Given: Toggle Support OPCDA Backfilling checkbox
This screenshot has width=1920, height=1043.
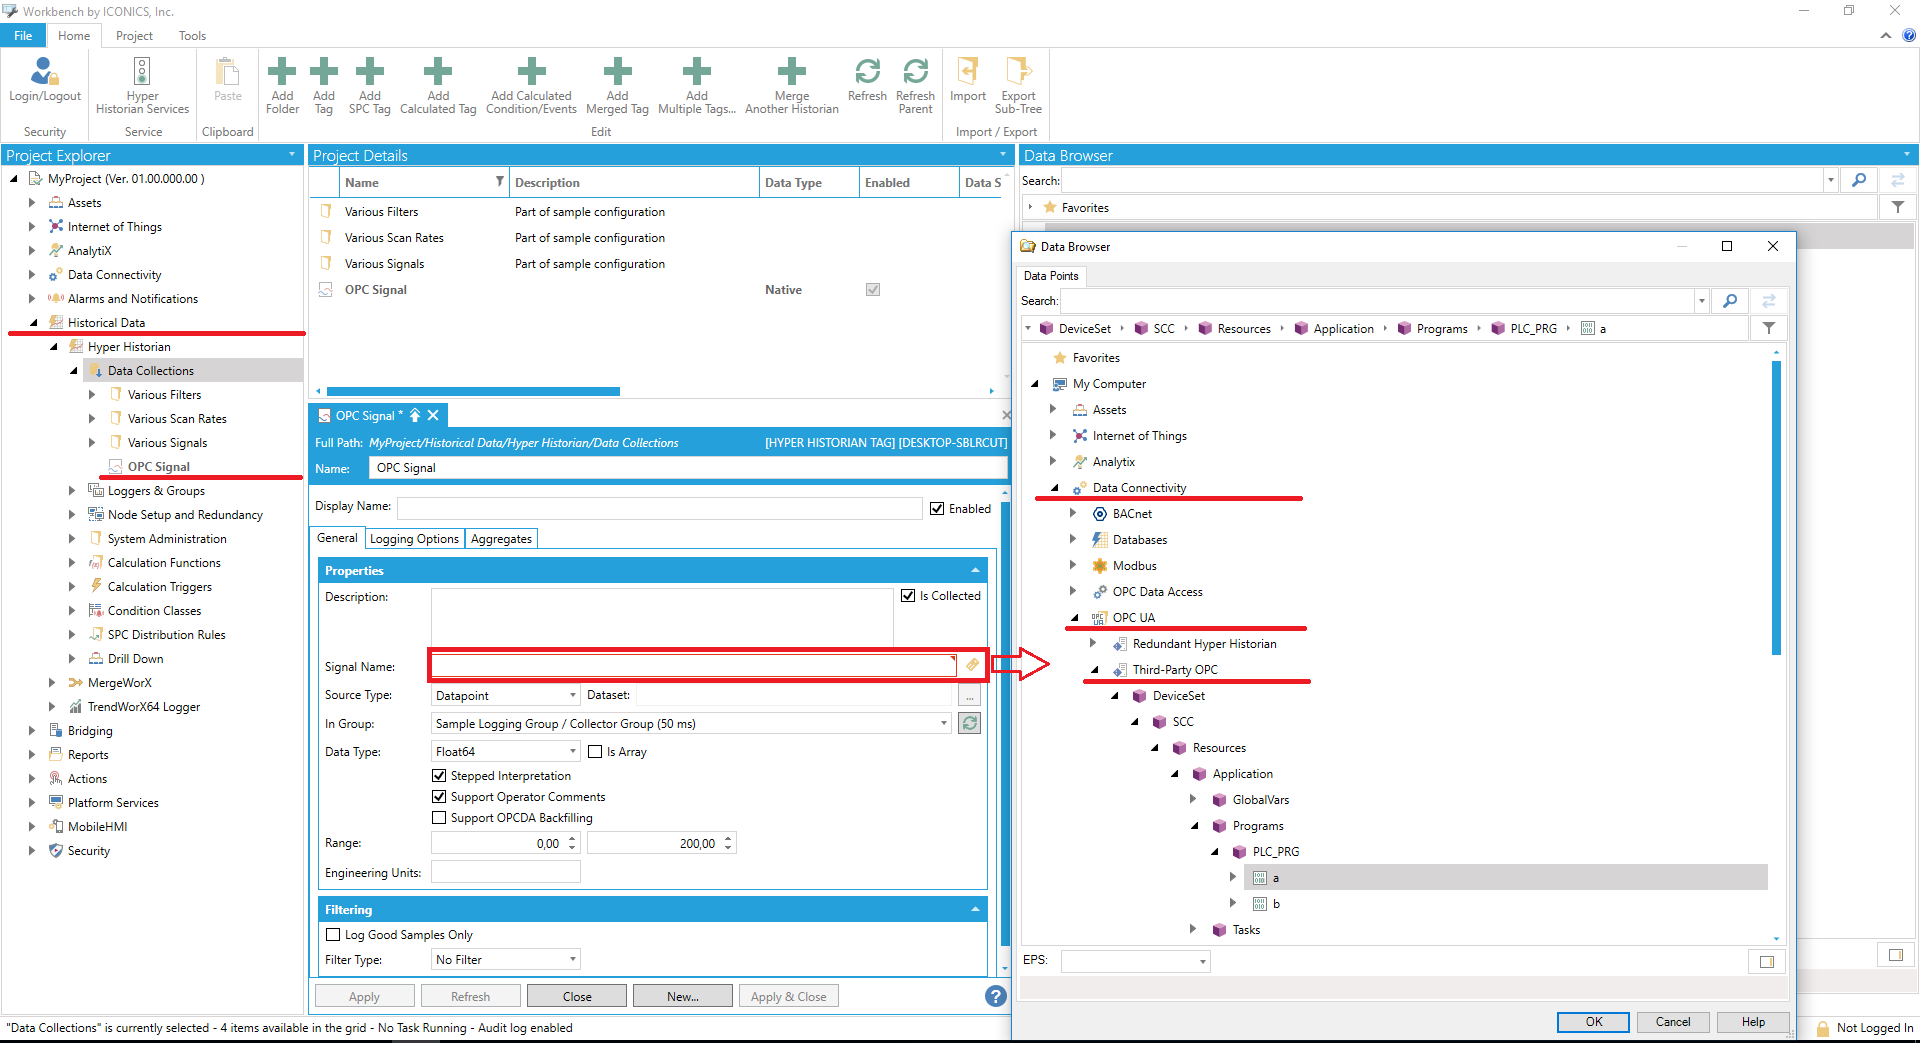Looking at the screenshot, I should [x=439, y=818].
